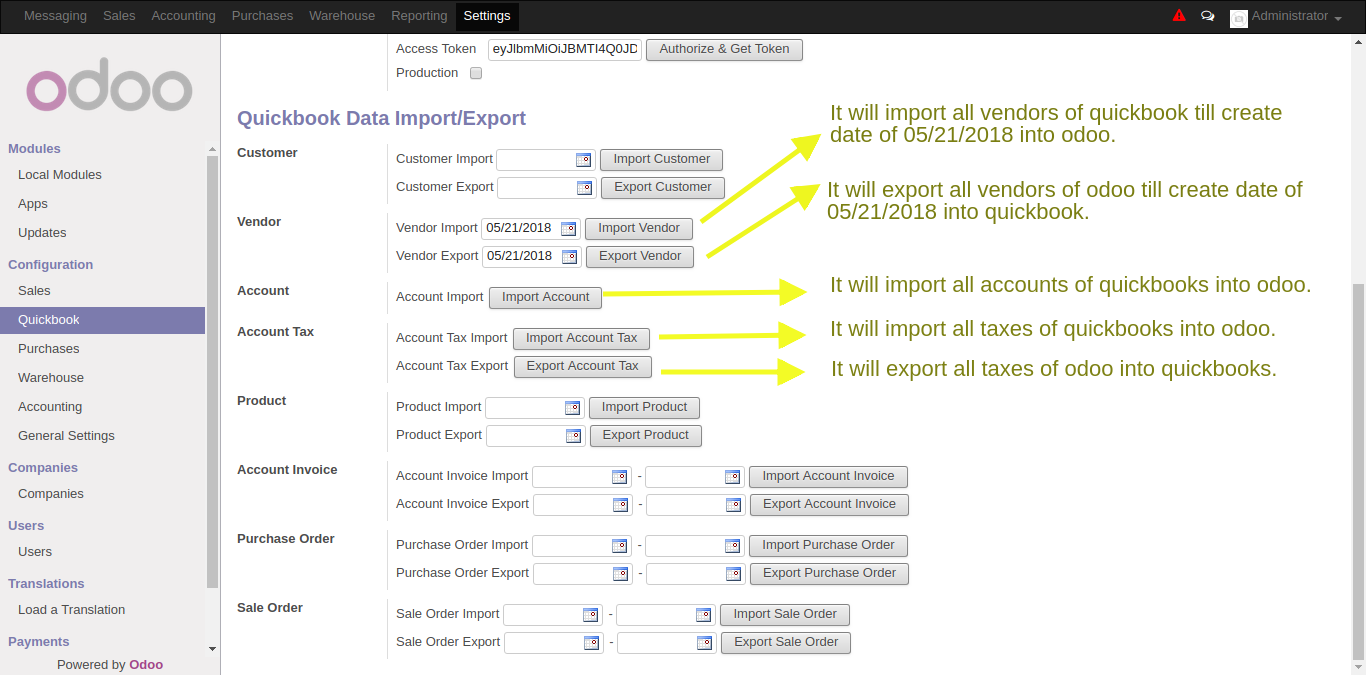
Task: Click the Vendor Import date field
Action: pyautogui.click(x=531, y=229)
